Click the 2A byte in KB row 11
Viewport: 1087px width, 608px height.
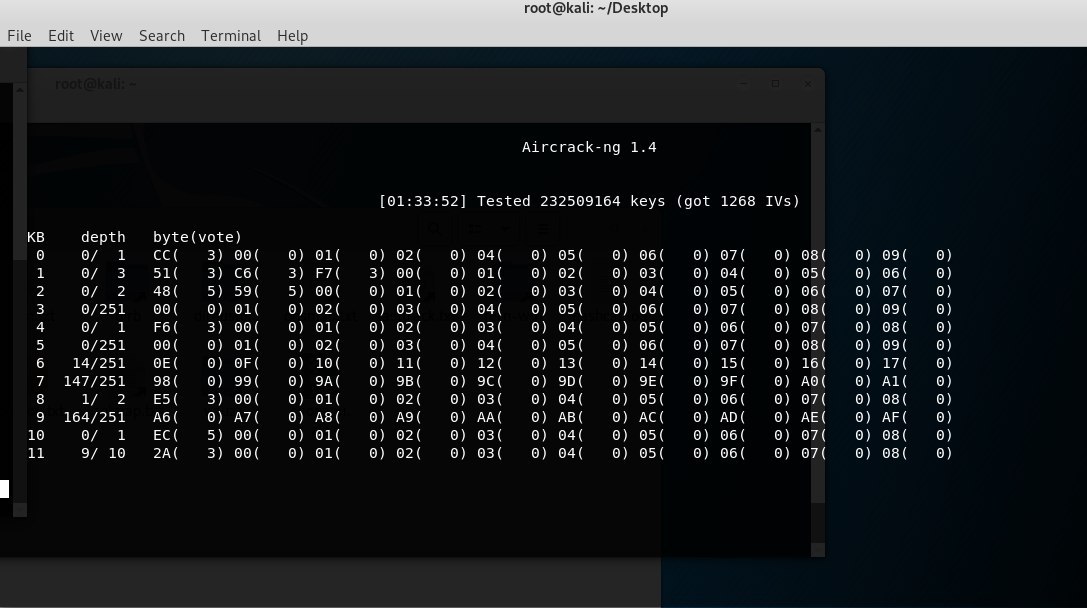(x=162, y=453)
